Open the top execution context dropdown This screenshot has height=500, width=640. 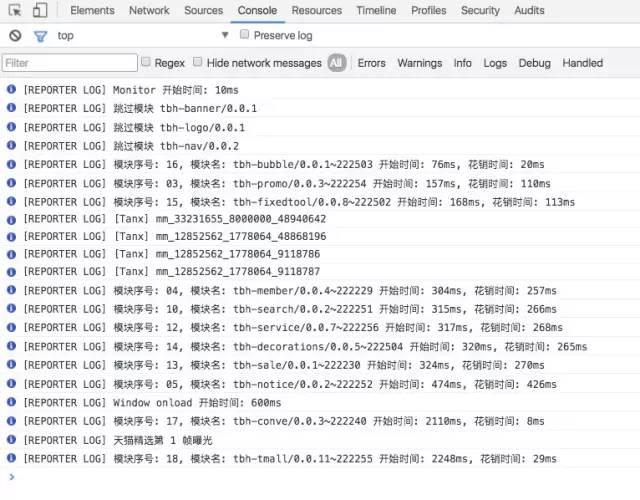(x=142, y=36)
